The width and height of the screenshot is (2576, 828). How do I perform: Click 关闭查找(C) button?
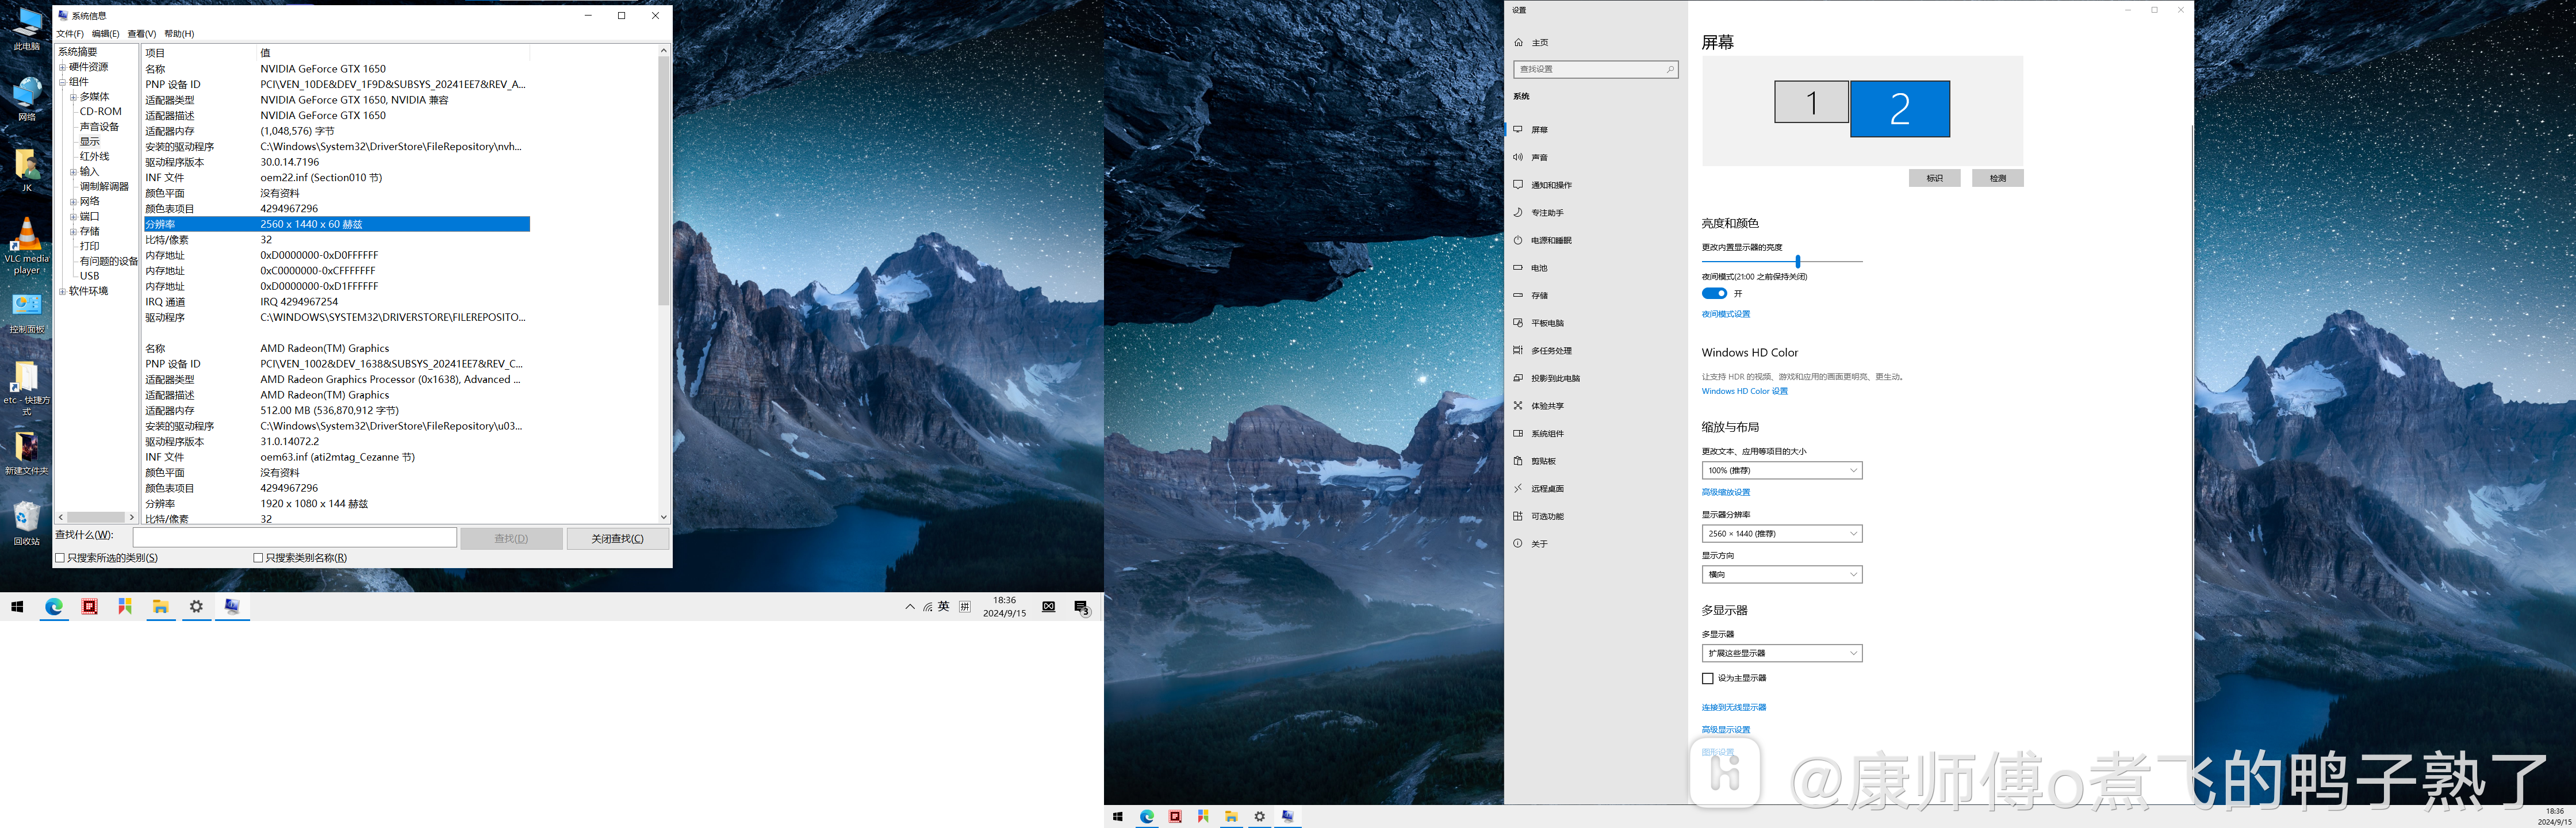tap(617, 539)
